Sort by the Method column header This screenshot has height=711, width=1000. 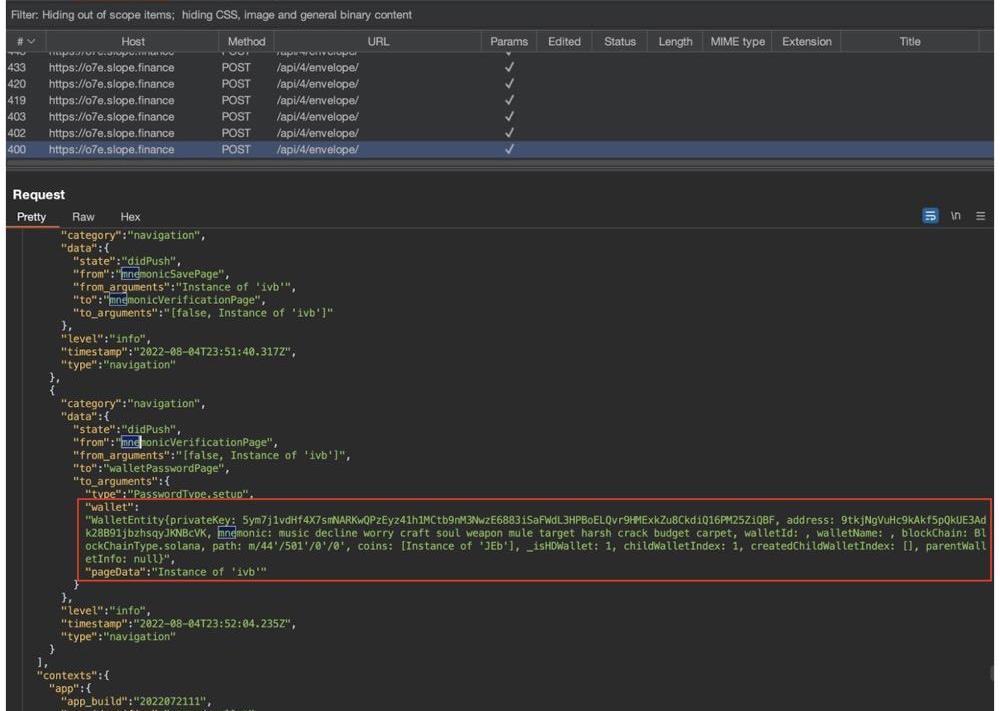click(246, 41)
